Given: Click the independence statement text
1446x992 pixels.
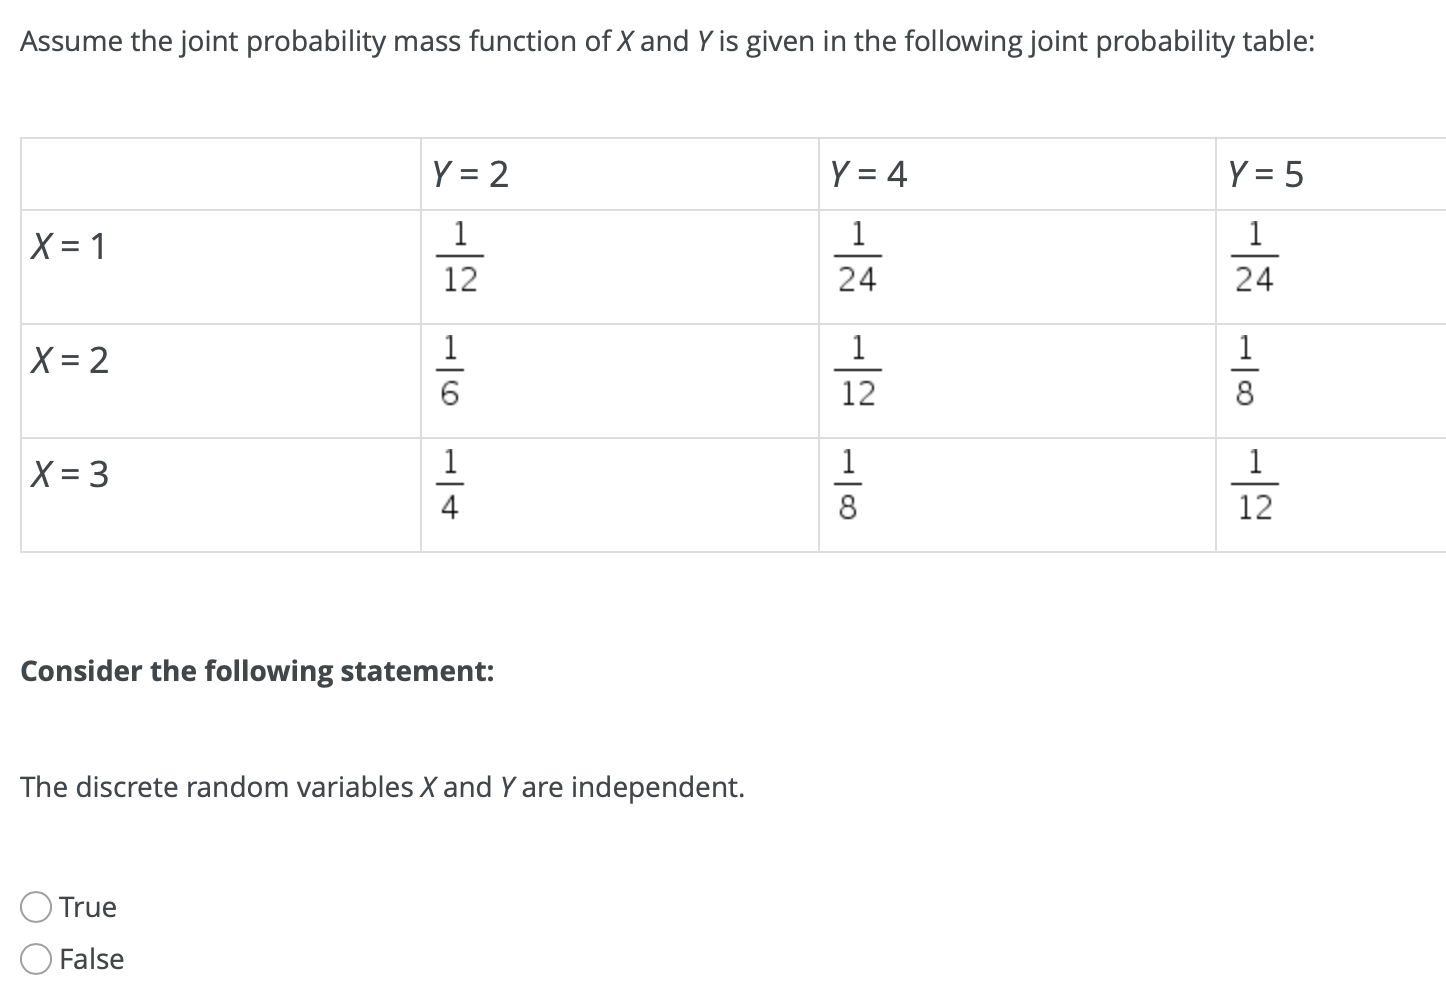Looking at the screenshot, I should click(383, 788).
